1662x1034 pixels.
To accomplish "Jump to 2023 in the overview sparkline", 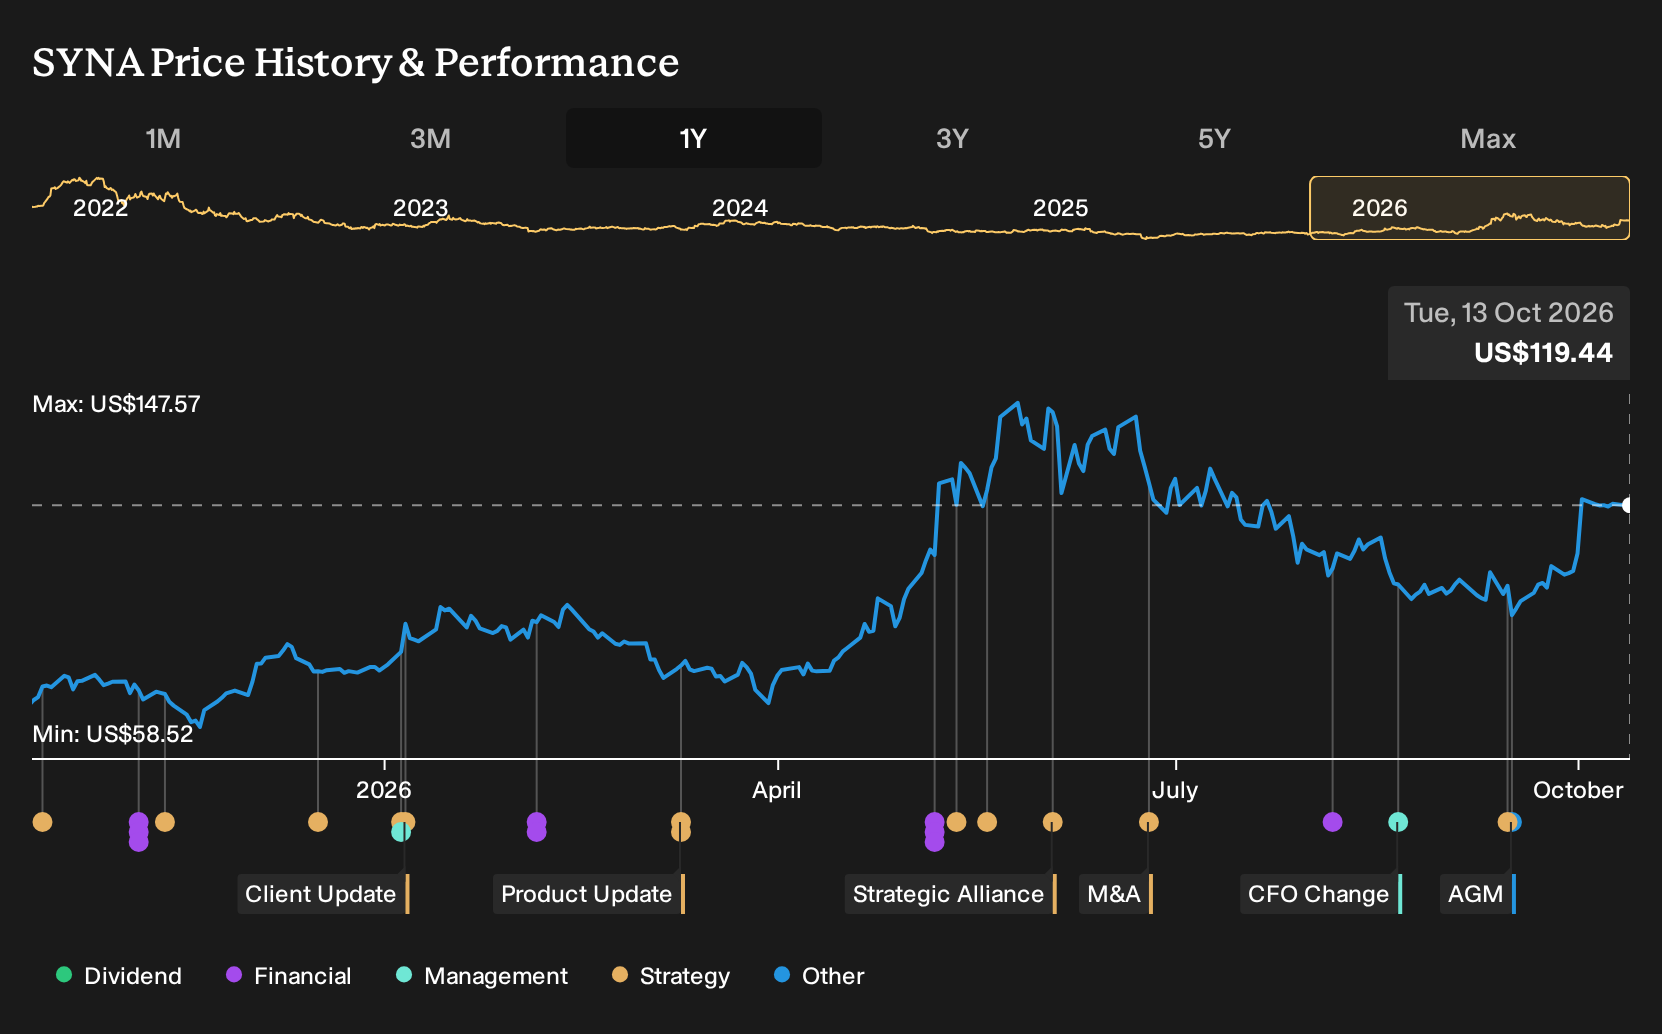I will click(420, 208).
